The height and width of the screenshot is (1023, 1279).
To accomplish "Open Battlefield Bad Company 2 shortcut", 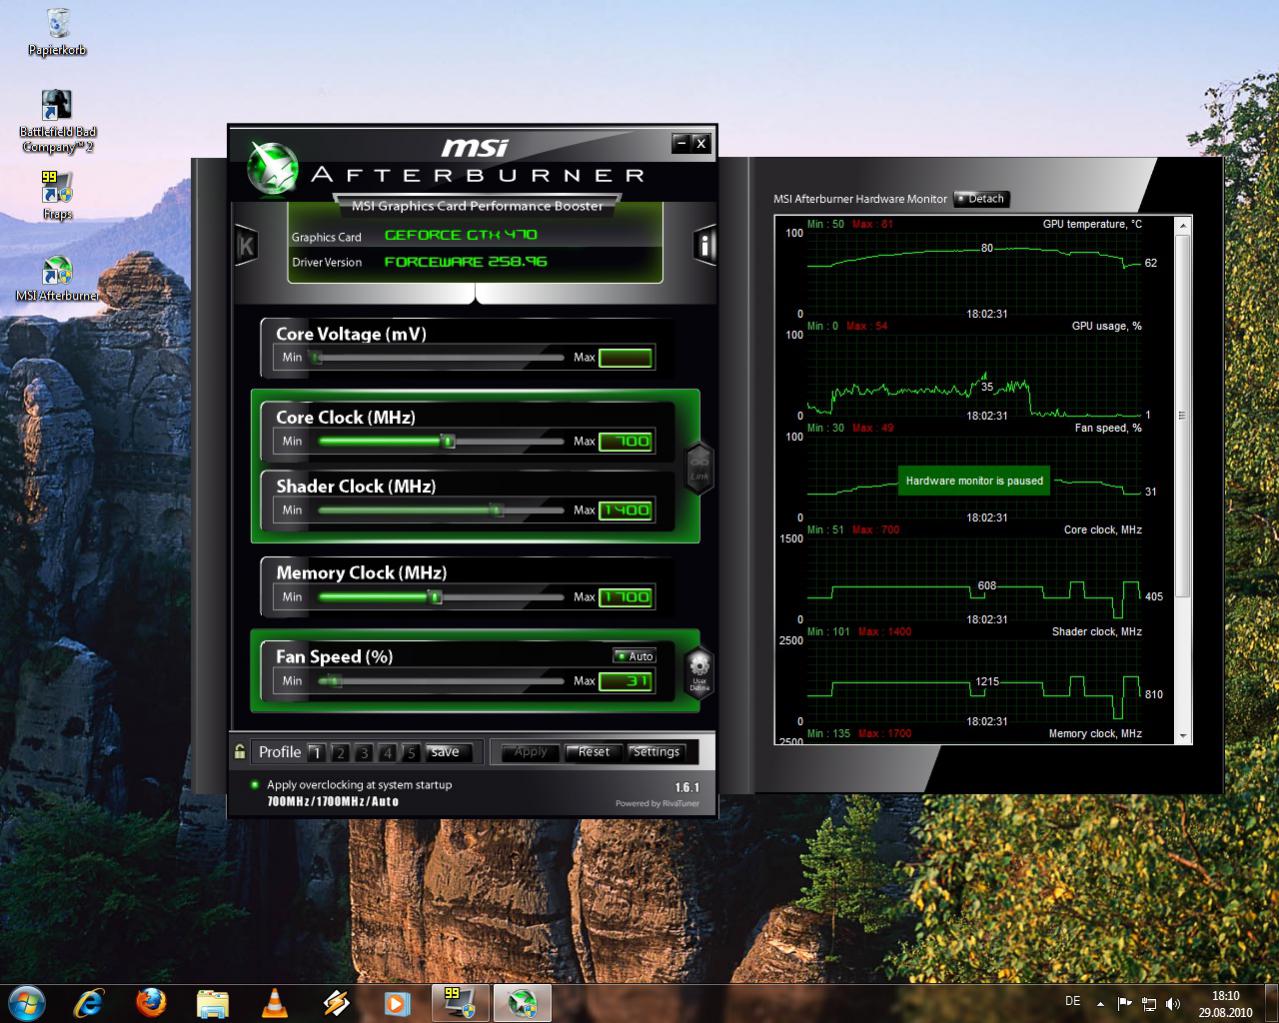I will tap(58, 122).
